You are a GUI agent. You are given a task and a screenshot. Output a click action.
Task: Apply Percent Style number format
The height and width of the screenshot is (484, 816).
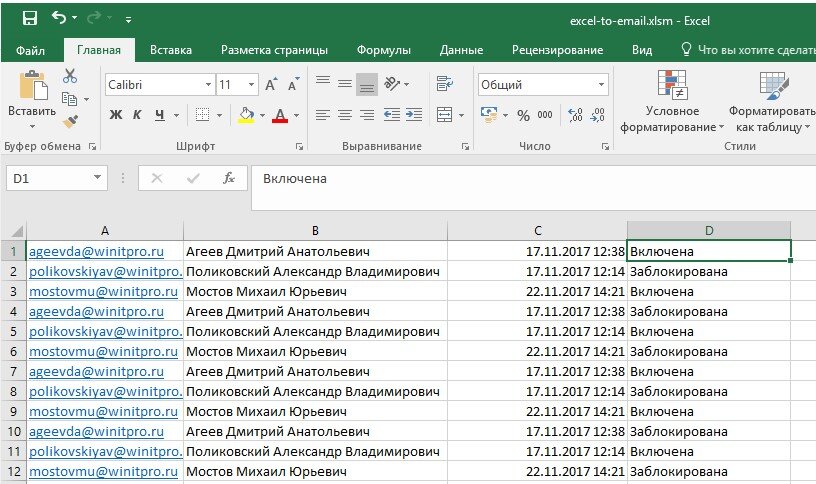(x=524, y=115)
